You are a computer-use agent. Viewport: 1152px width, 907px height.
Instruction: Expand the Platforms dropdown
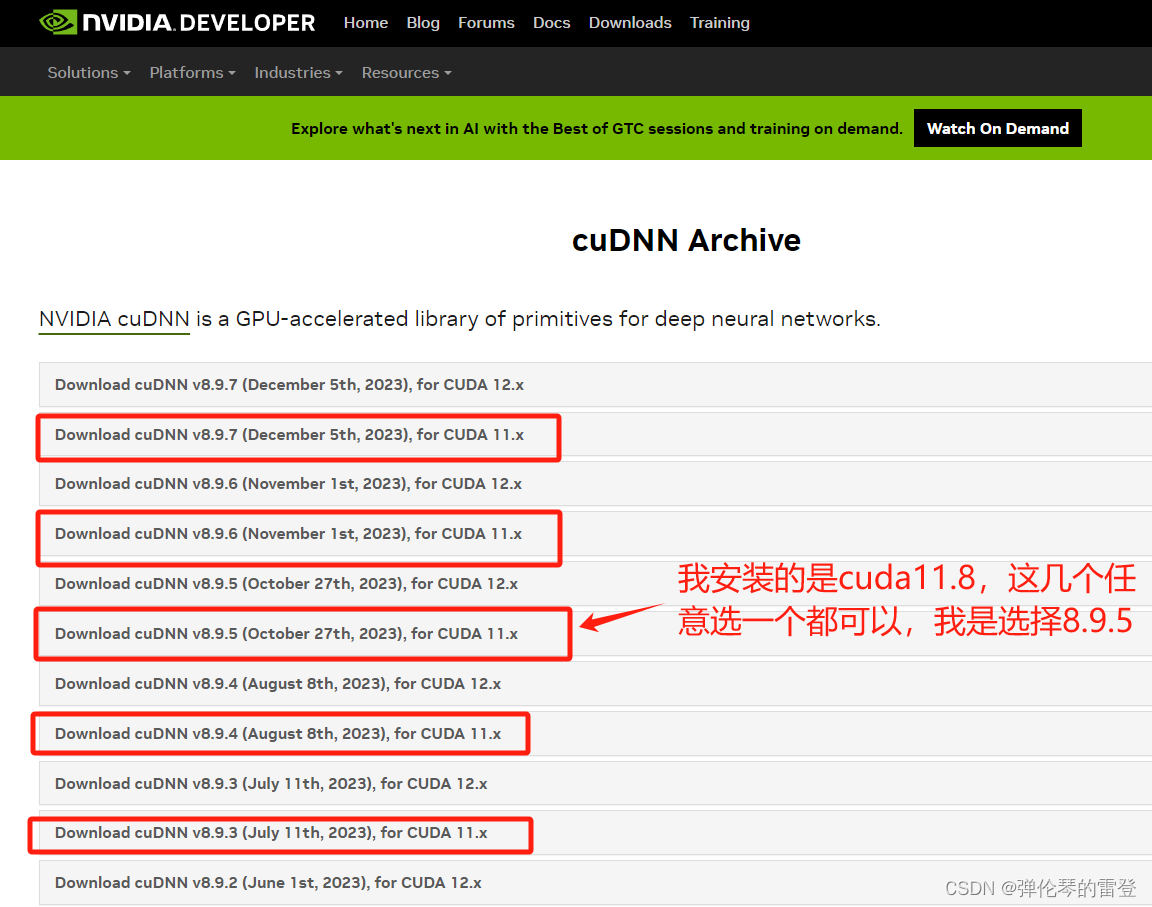[192, 73]
